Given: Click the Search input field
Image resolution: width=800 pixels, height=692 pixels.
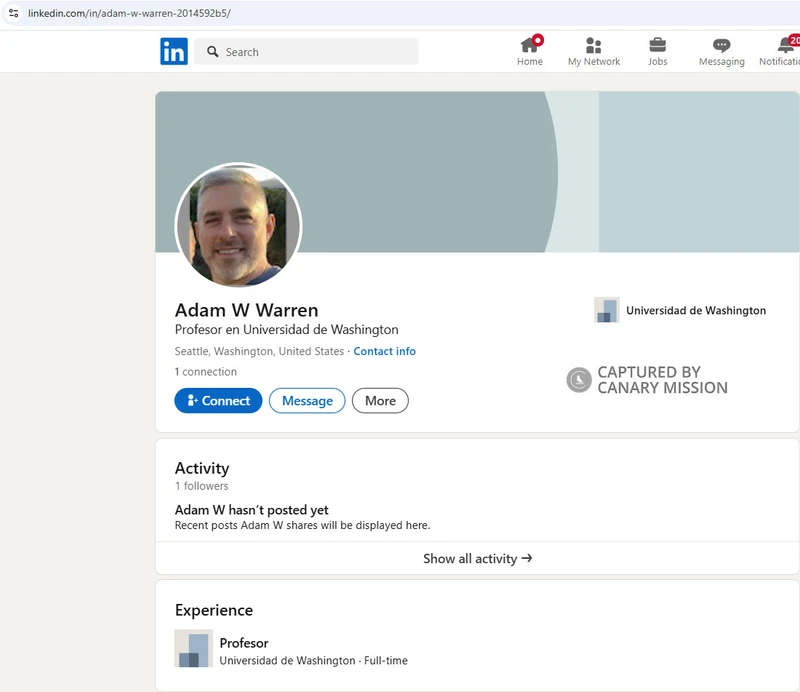Looking at the screenshot, I should coord(306,52).
